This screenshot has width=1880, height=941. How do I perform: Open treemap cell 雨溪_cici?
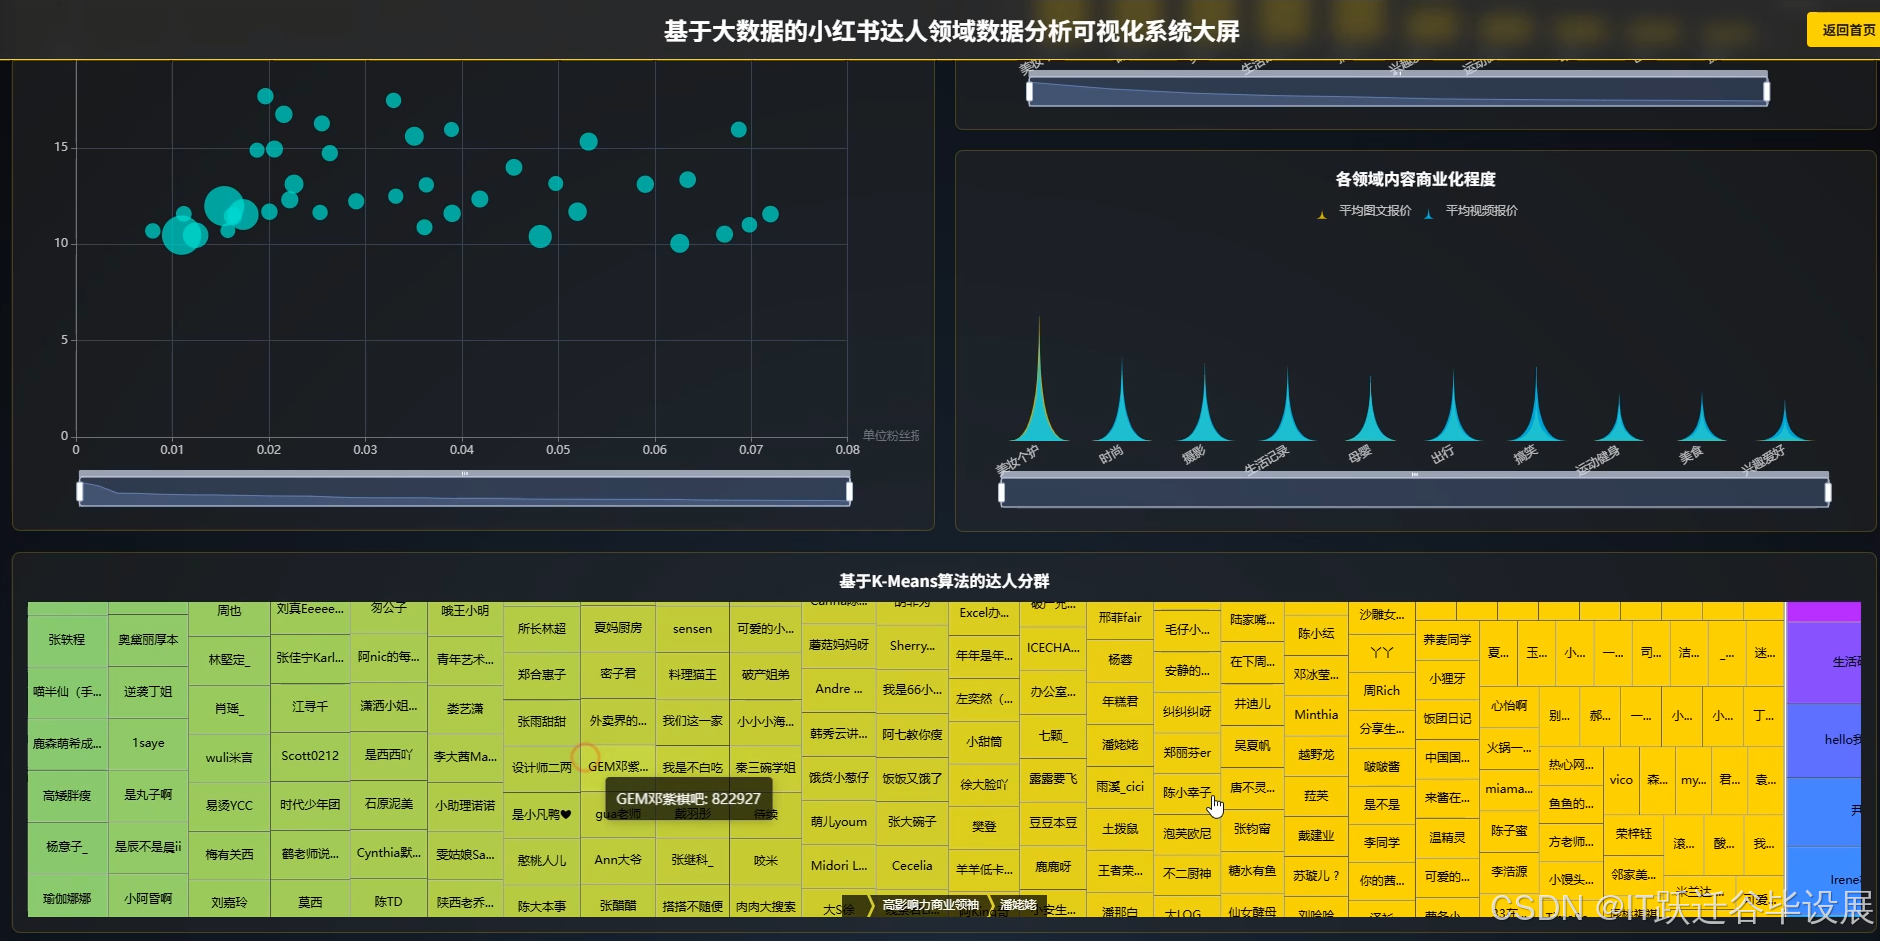1120,787
